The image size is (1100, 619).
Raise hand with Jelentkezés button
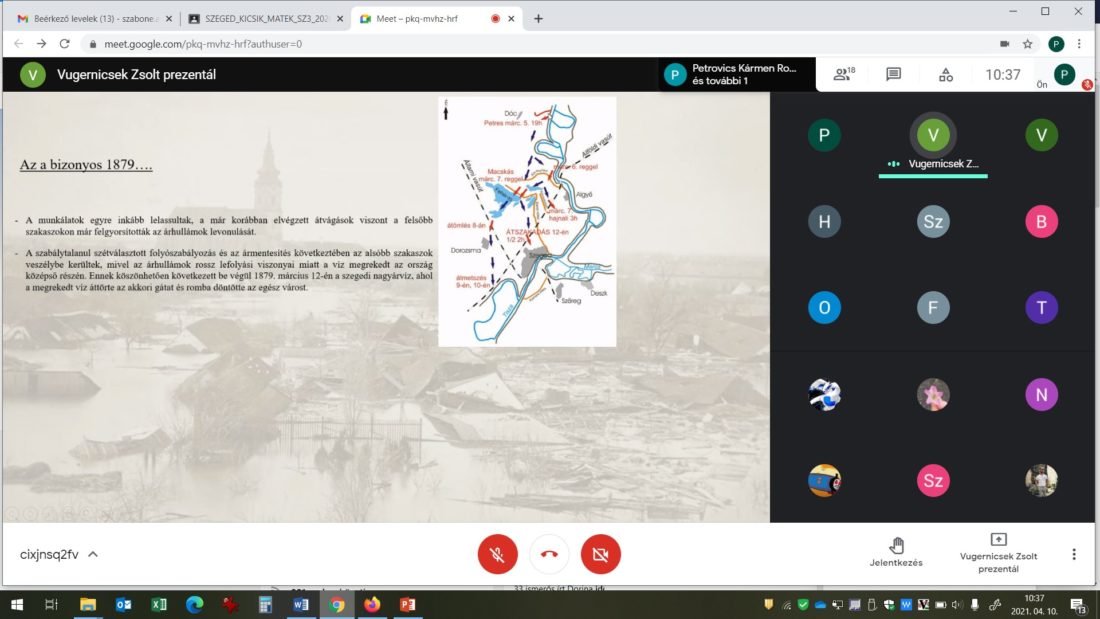896,552
